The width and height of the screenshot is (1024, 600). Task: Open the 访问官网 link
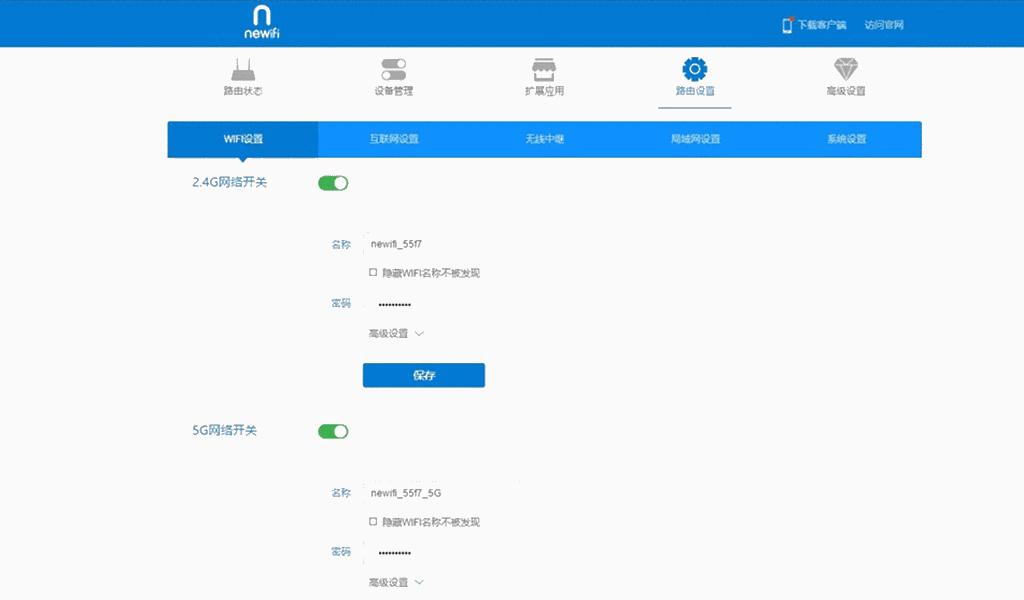[884, 24]
